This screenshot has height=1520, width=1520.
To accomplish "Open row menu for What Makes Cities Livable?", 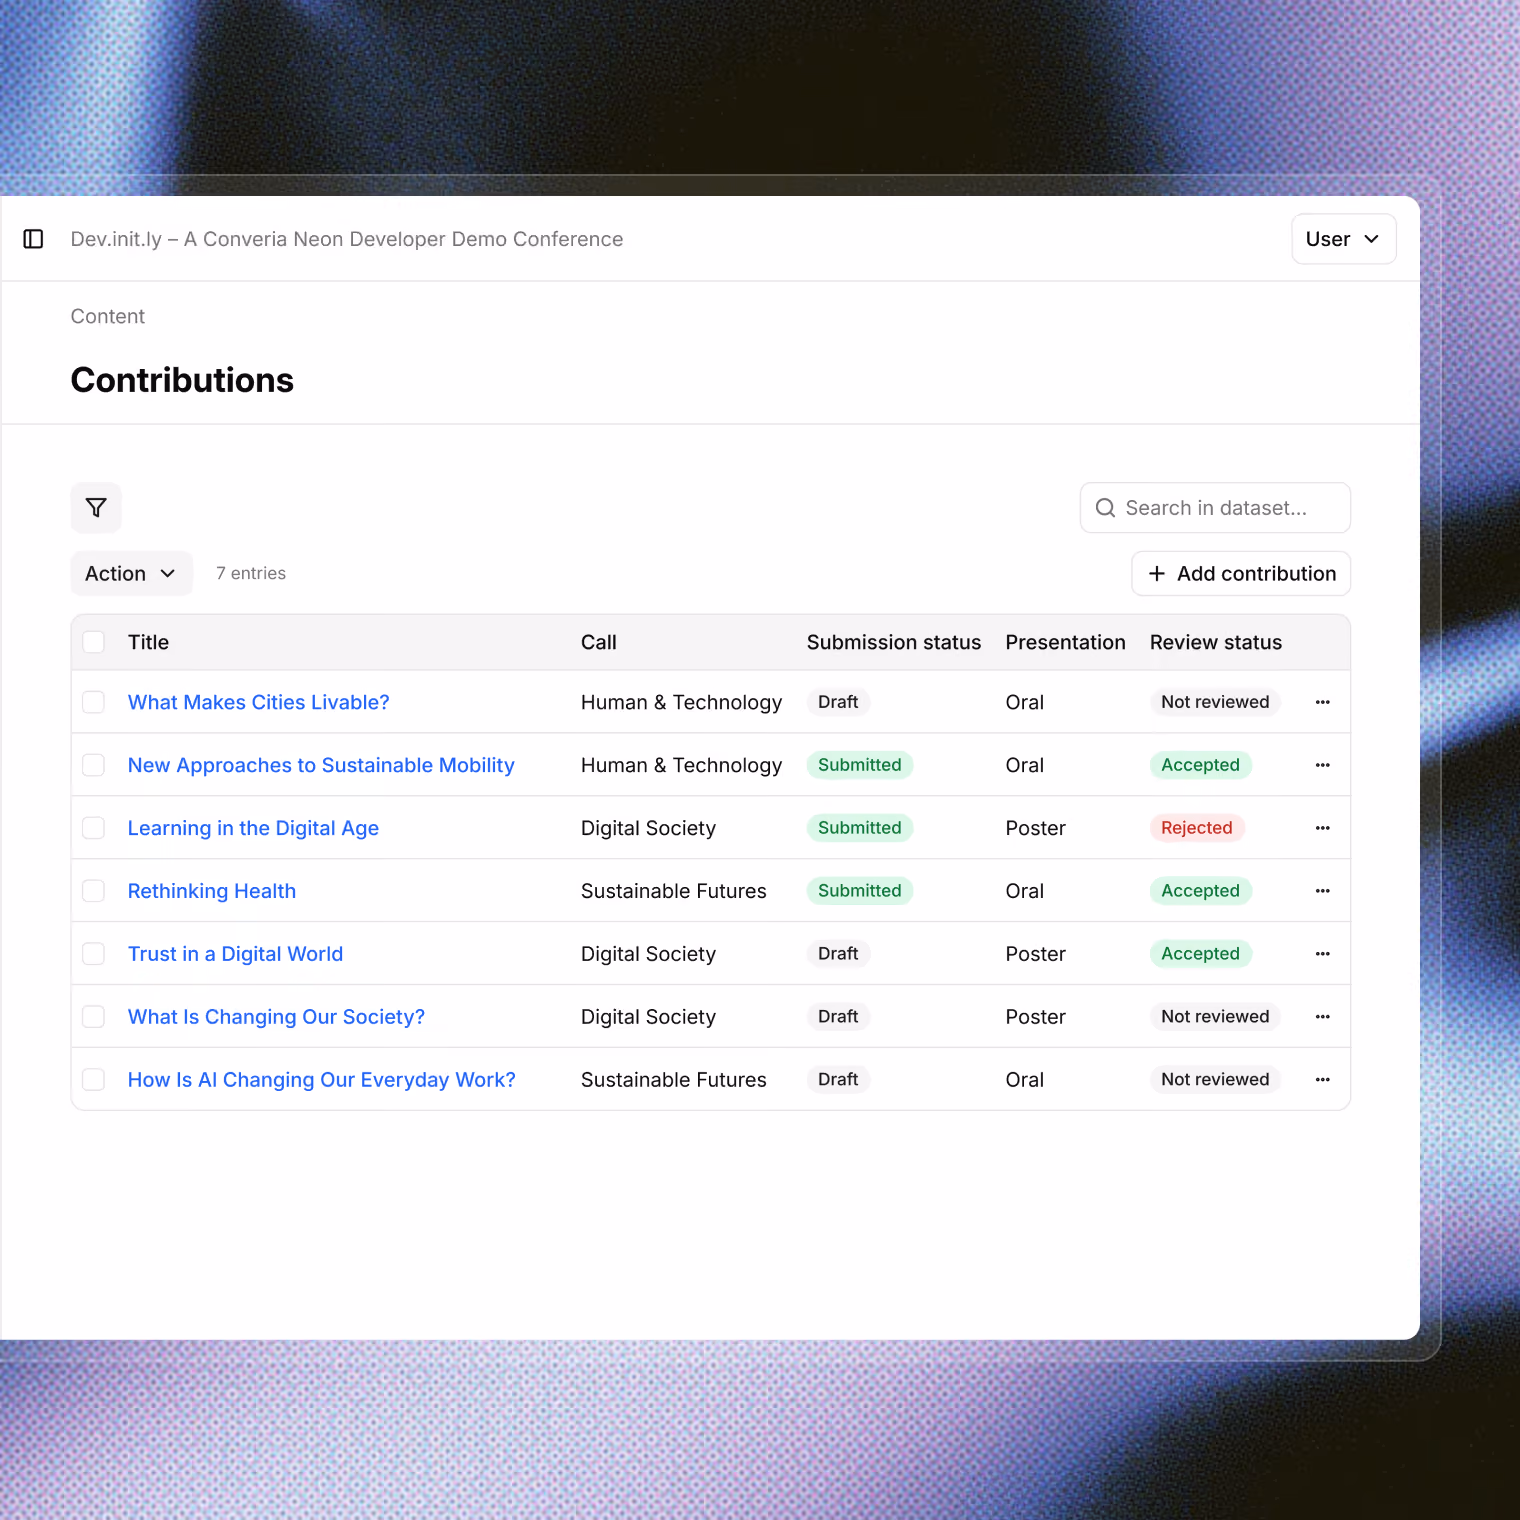I will pyautogui.click(x=1322, y=702).
